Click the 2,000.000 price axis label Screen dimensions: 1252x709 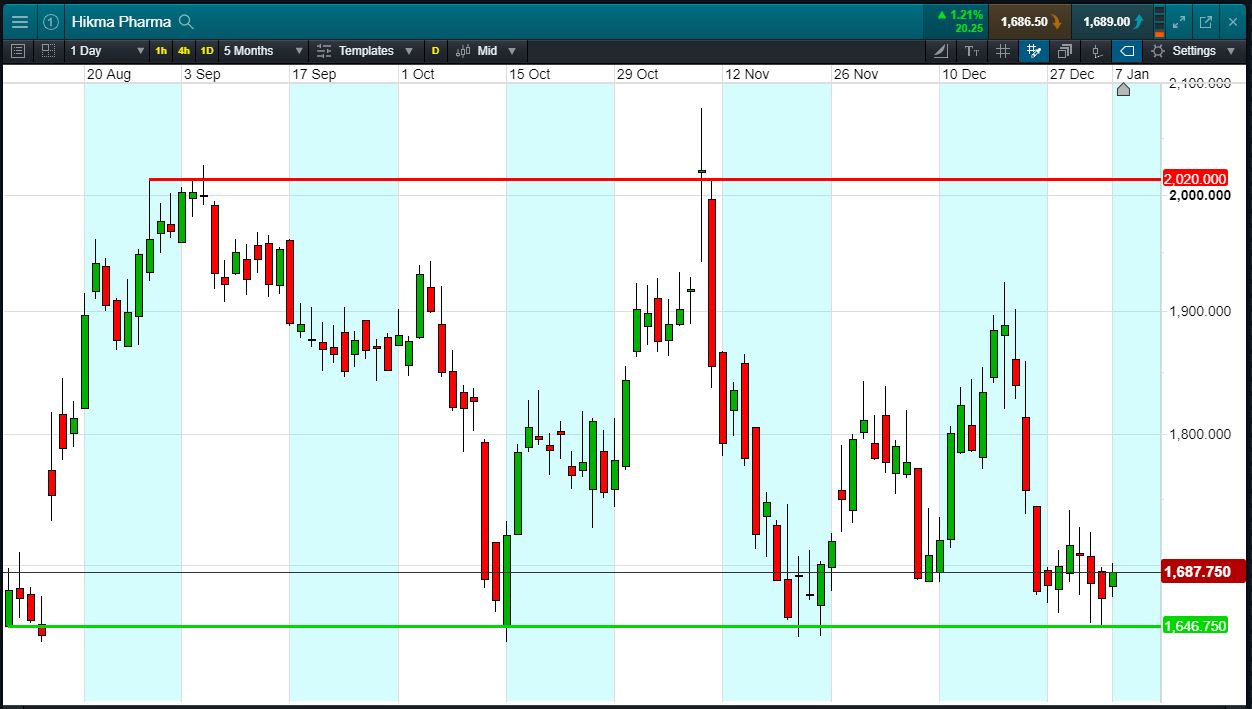[x=1200, y=195]
